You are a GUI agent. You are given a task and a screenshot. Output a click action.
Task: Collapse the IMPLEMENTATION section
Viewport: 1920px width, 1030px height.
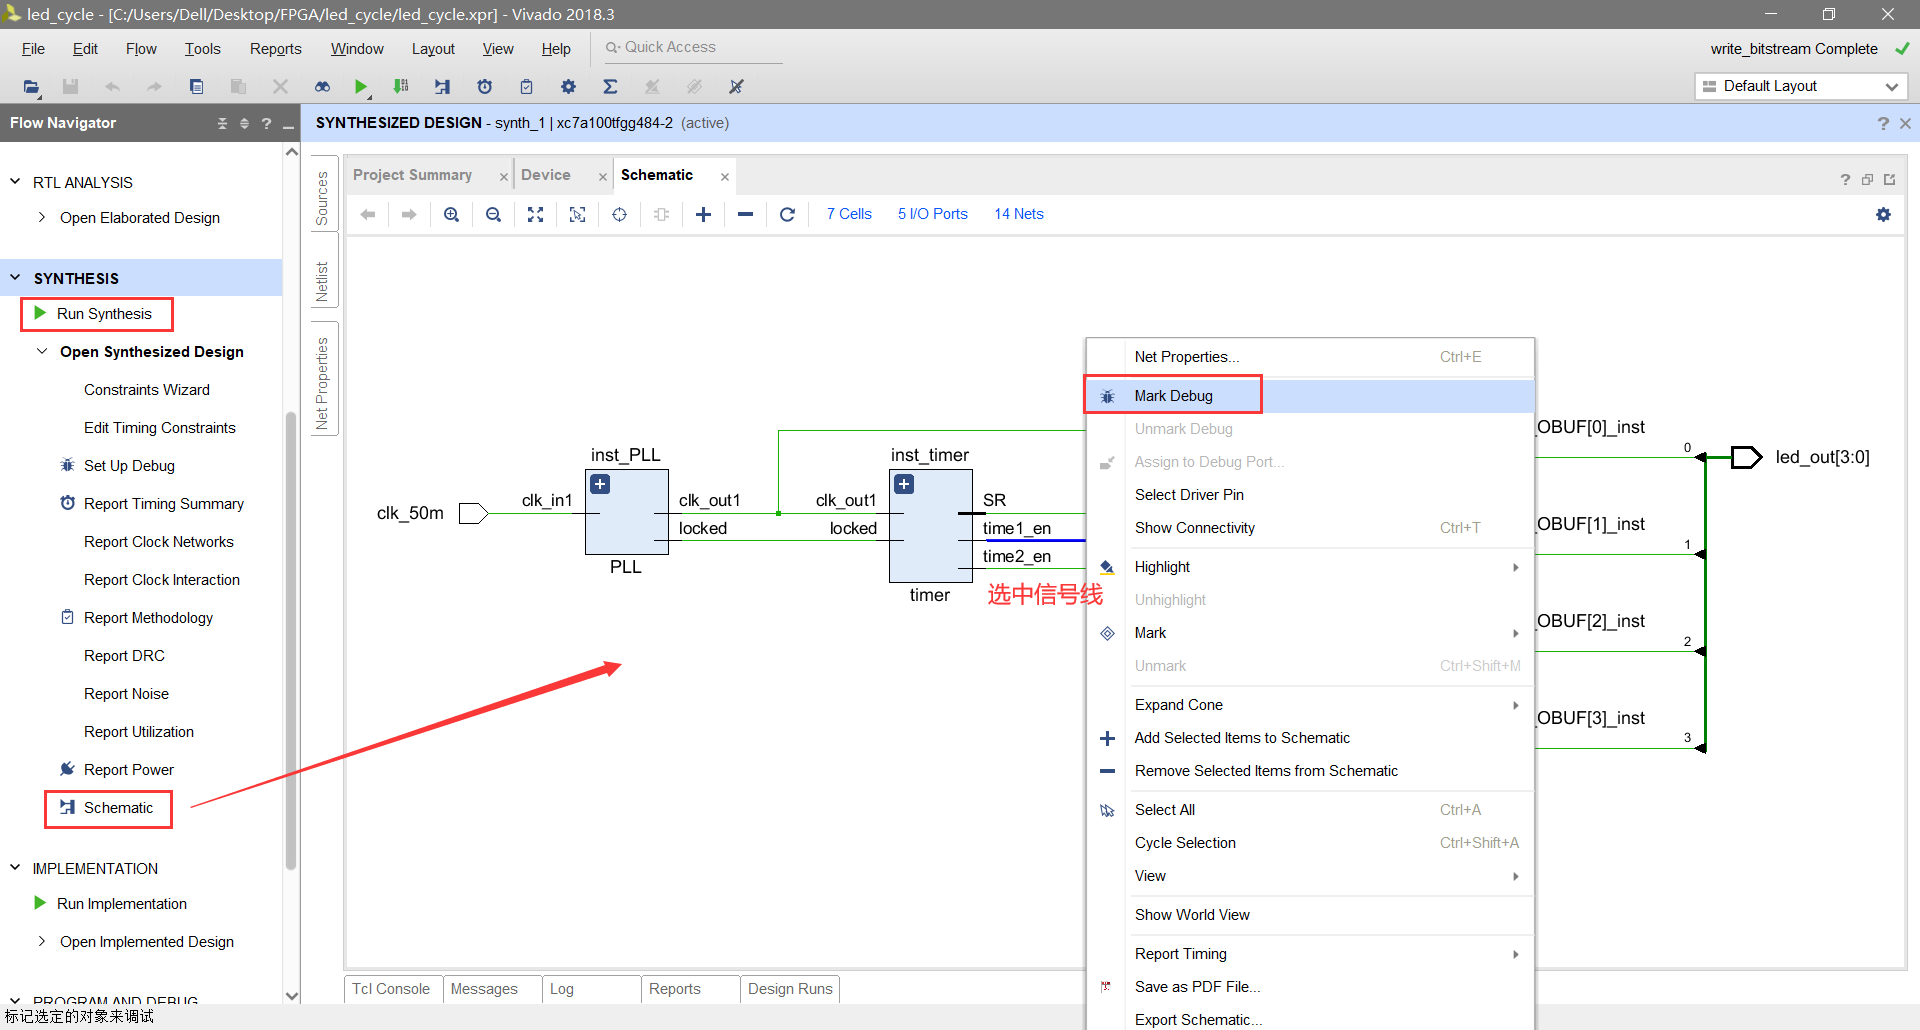coord(15,868)
